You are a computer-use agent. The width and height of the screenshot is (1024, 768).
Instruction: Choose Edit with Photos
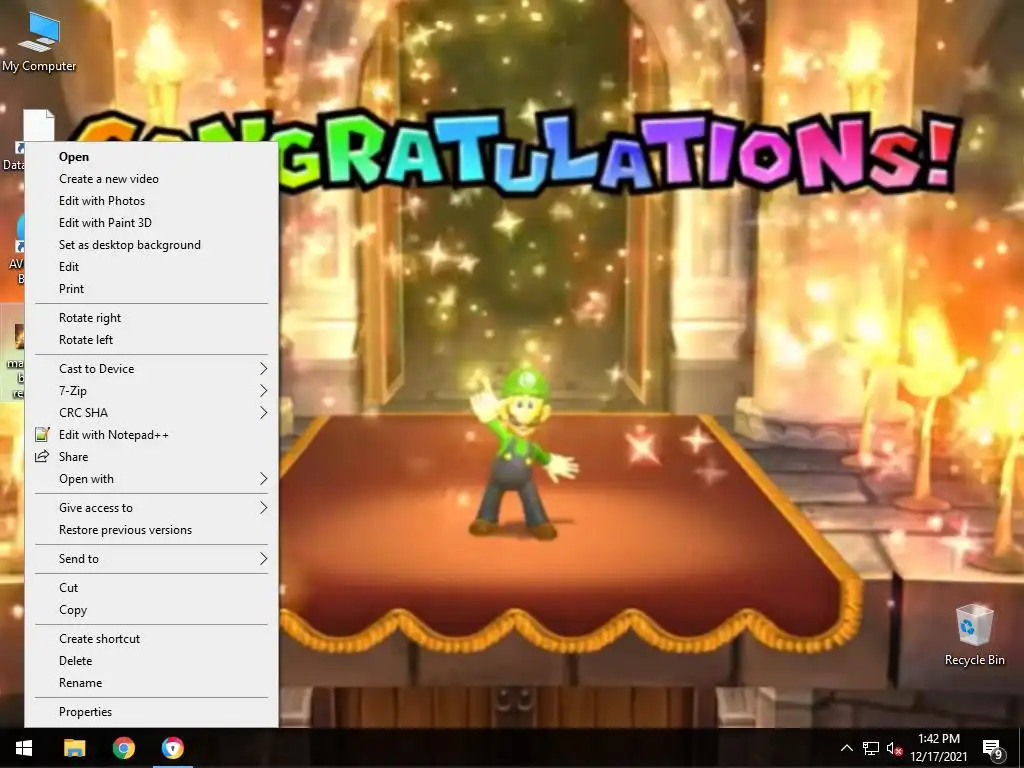(x=152, y=201)
